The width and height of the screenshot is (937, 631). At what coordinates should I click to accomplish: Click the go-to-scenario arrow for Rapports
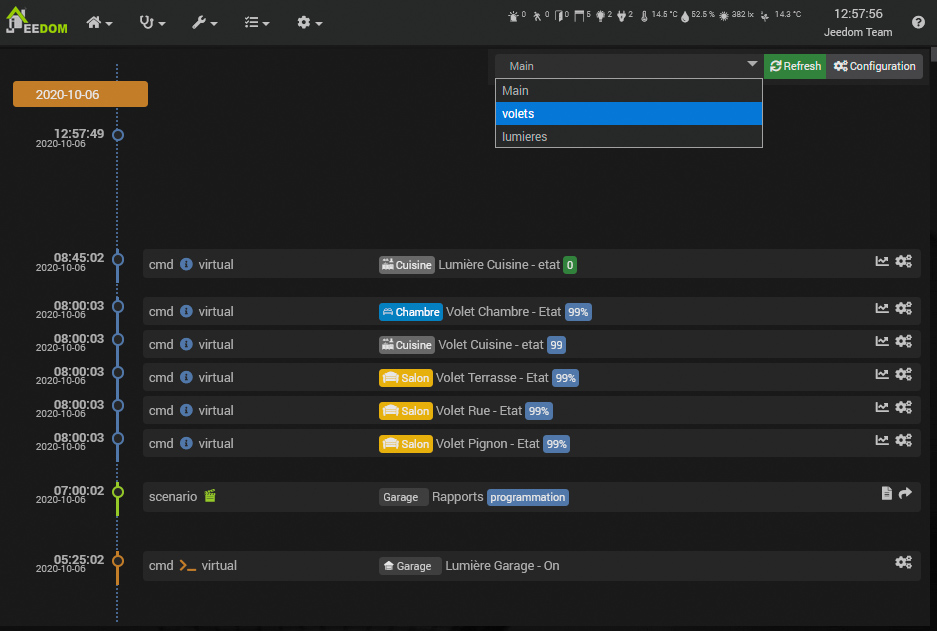pyautogui.click(x=906, y=493)
